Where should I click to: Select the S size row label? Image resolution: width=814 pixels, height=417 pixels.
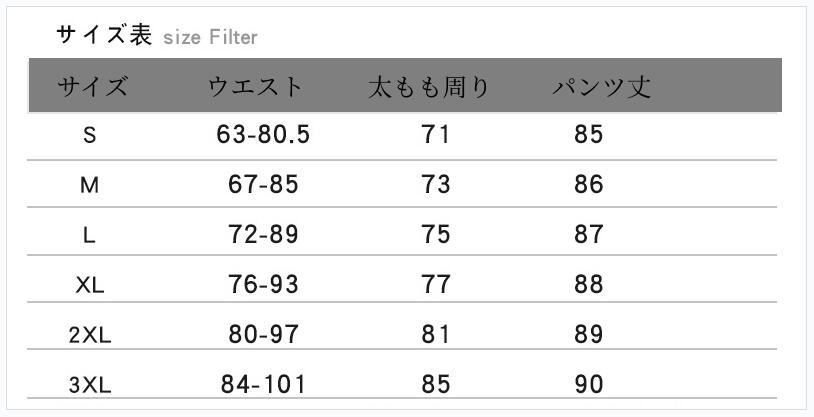(x=90, y=135)
